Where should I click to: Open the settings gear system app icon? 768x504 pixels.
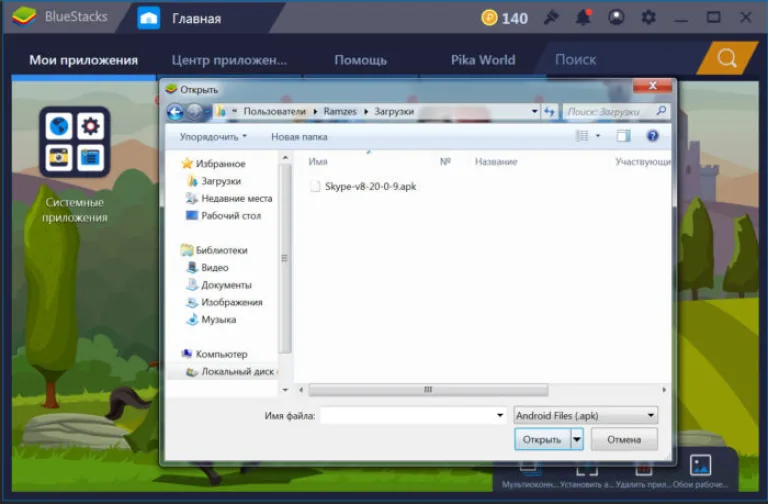[90, 126]
